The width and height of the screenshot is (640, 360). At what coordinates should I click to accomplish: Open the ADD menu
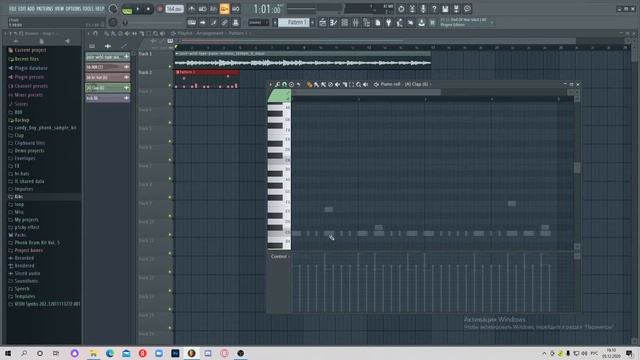pyautogui.click(x=31, y=9)
